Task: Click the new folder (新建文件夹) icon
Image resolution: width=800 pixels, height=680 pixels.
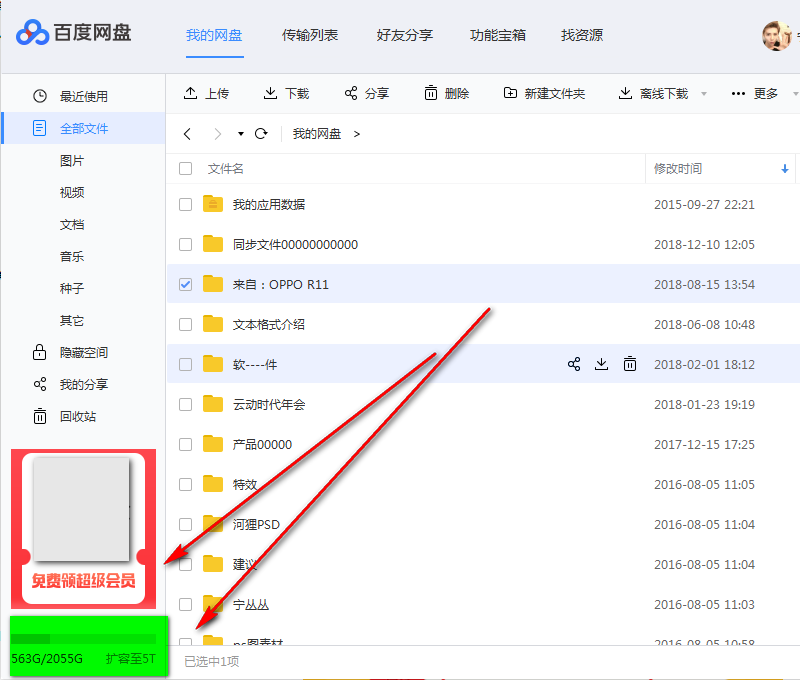Action: 511,93
